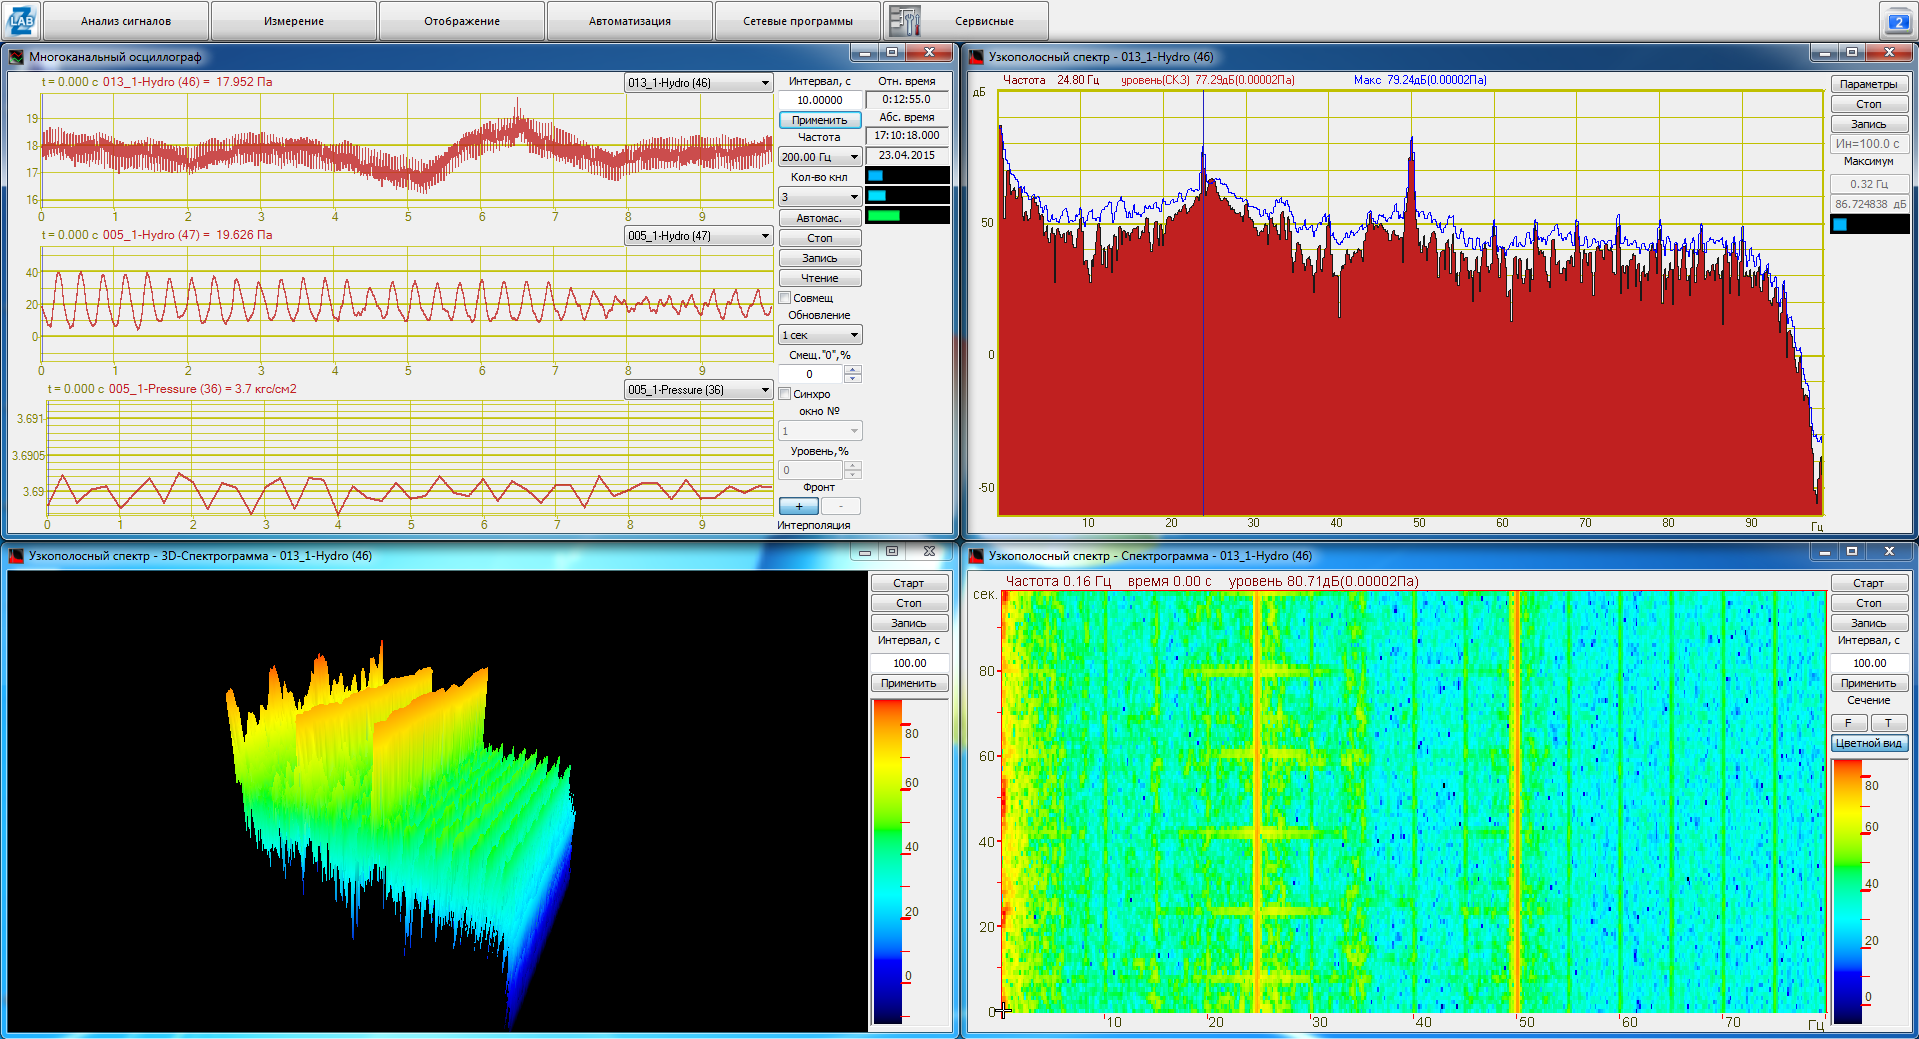Click Стоп in the 3D-Спектрограмма window
This screenshot has width=1919, height=1039.
[x=909, y=603]
